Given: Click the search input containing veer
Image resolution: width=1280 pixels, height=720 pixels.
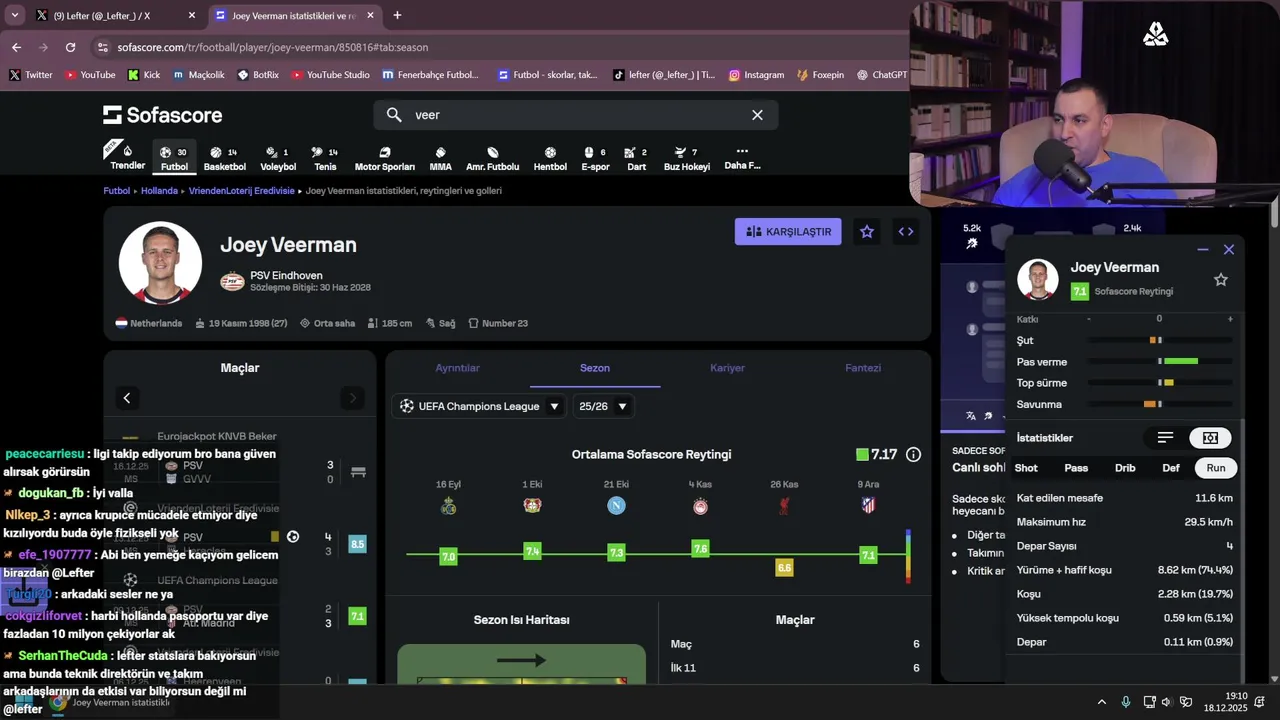Looking at the screenshot, I should point(576,115).
